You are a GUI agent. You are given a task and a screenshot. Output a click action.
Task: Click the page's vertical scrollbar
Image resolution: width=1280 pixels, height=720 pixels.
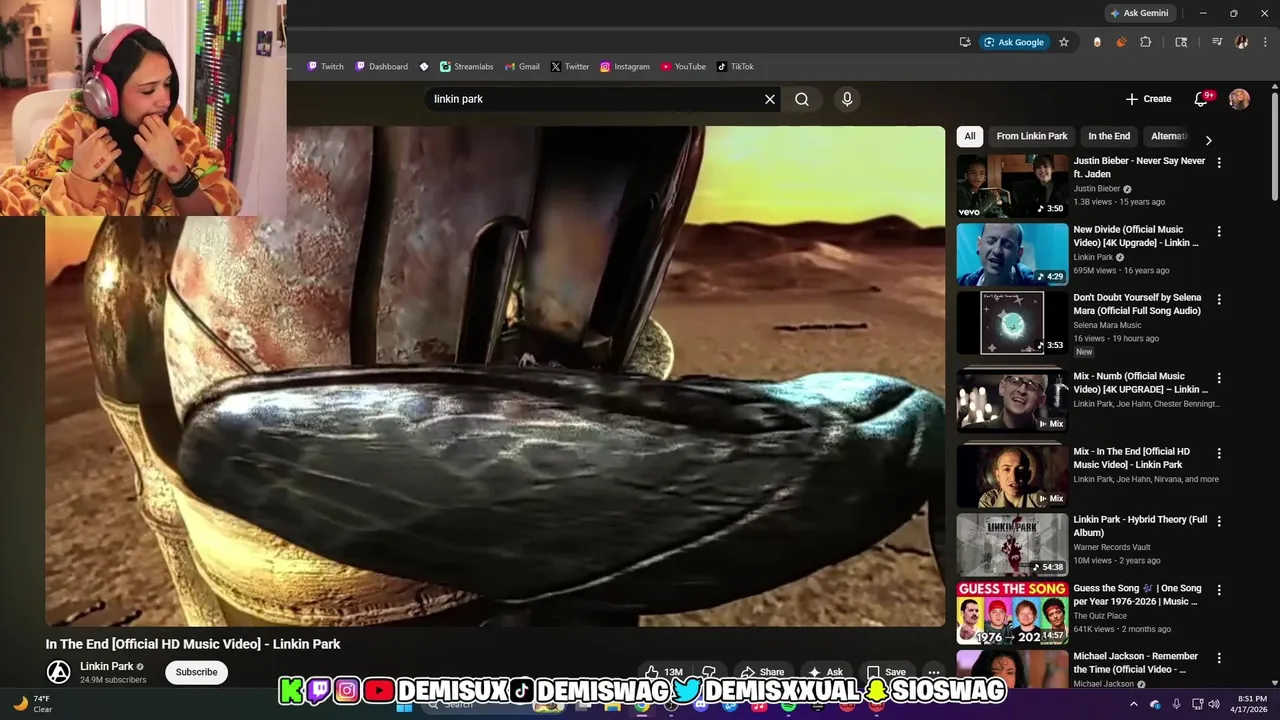coord(1274,145)
